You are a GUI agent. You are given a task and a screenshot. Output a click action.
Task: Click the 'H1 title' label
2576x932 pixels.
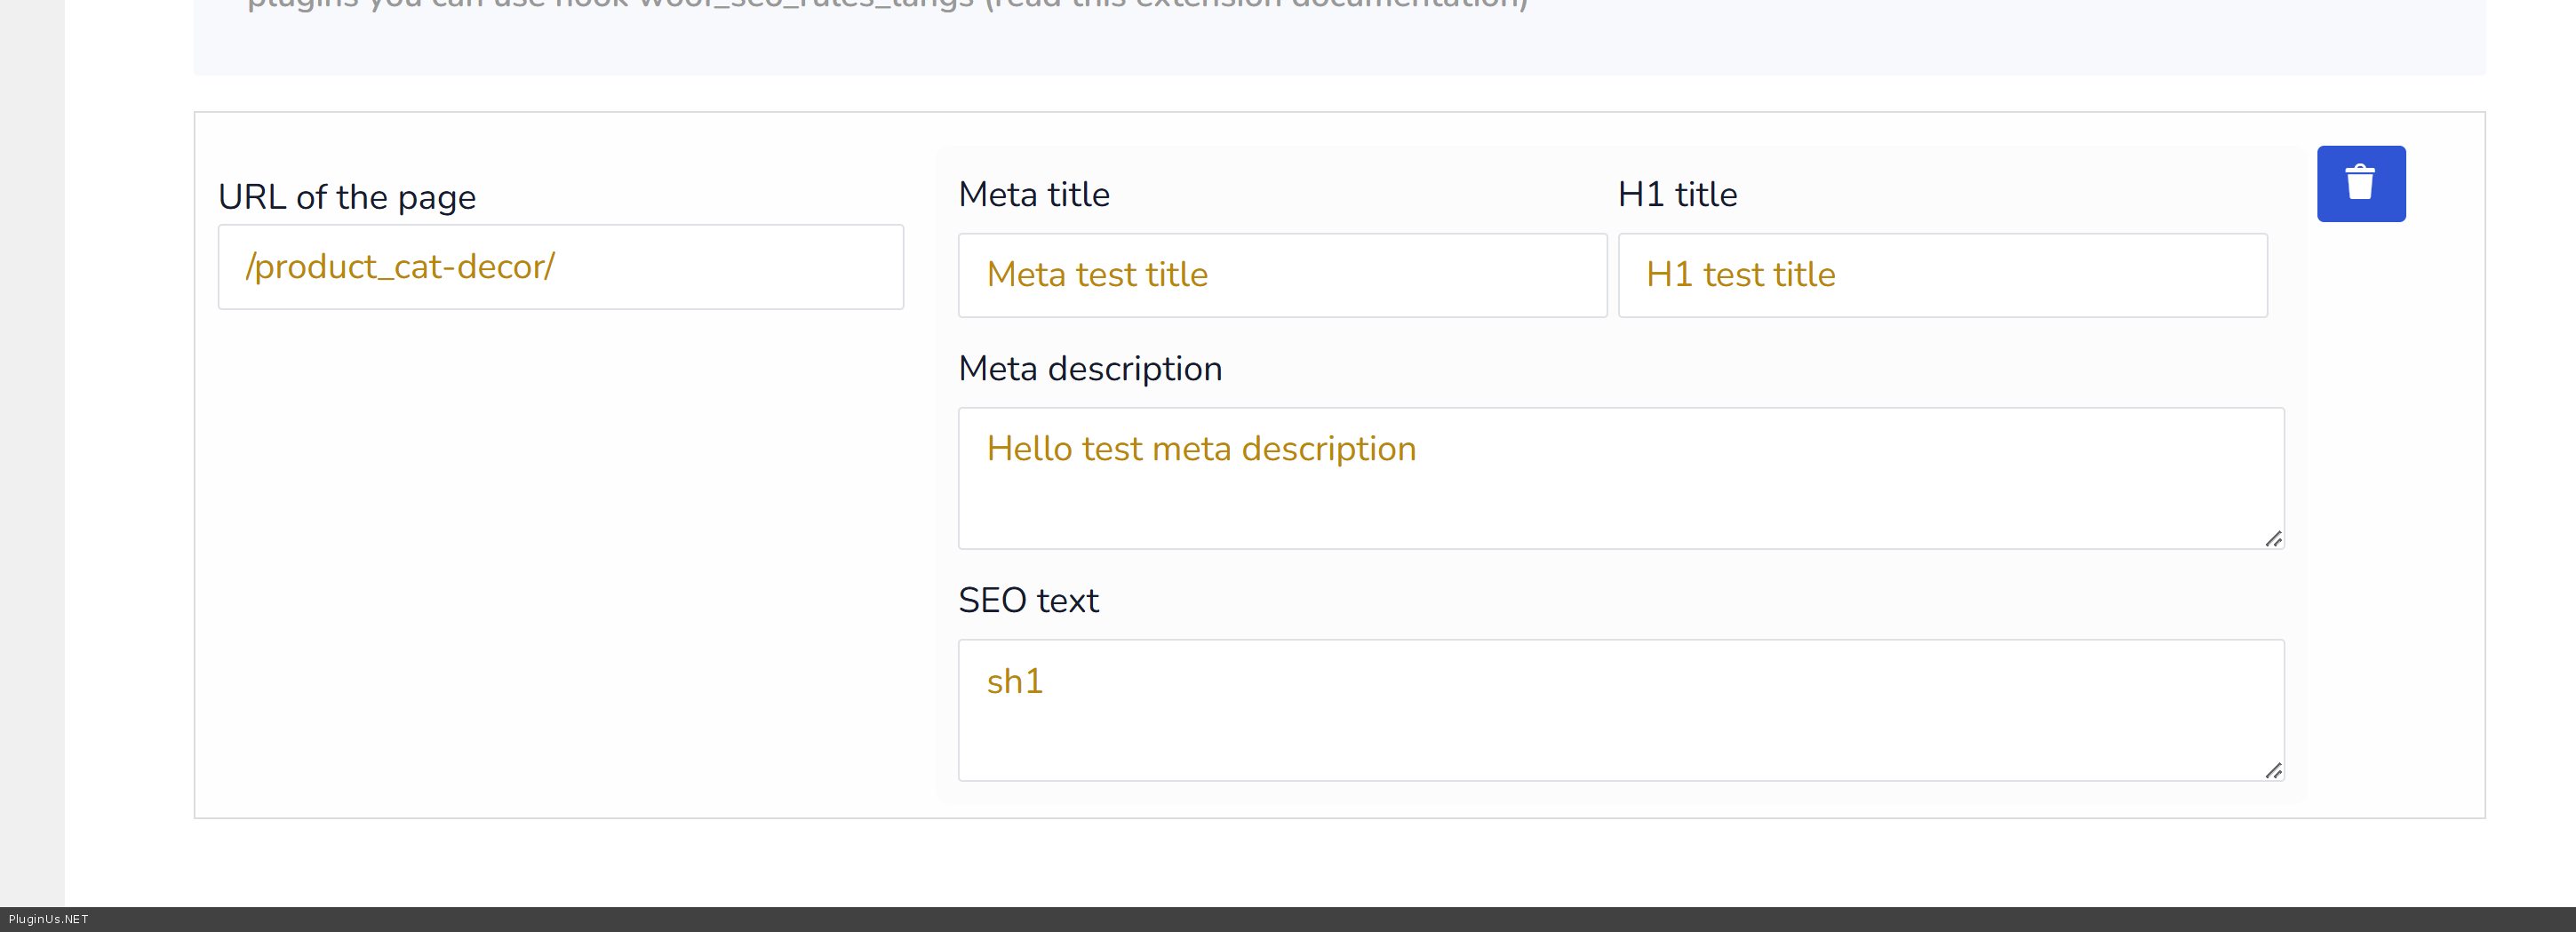coord(1677,194)
